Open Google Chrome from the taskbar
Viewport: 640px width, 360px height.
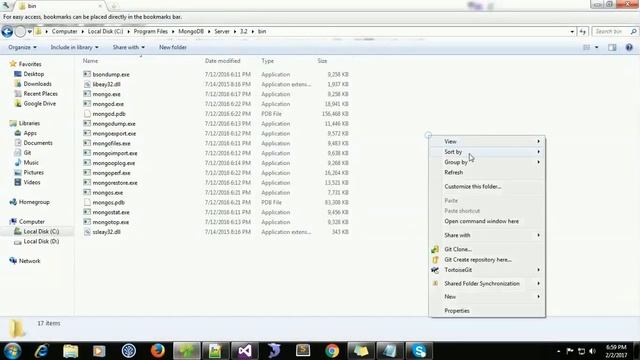(332, 351)
